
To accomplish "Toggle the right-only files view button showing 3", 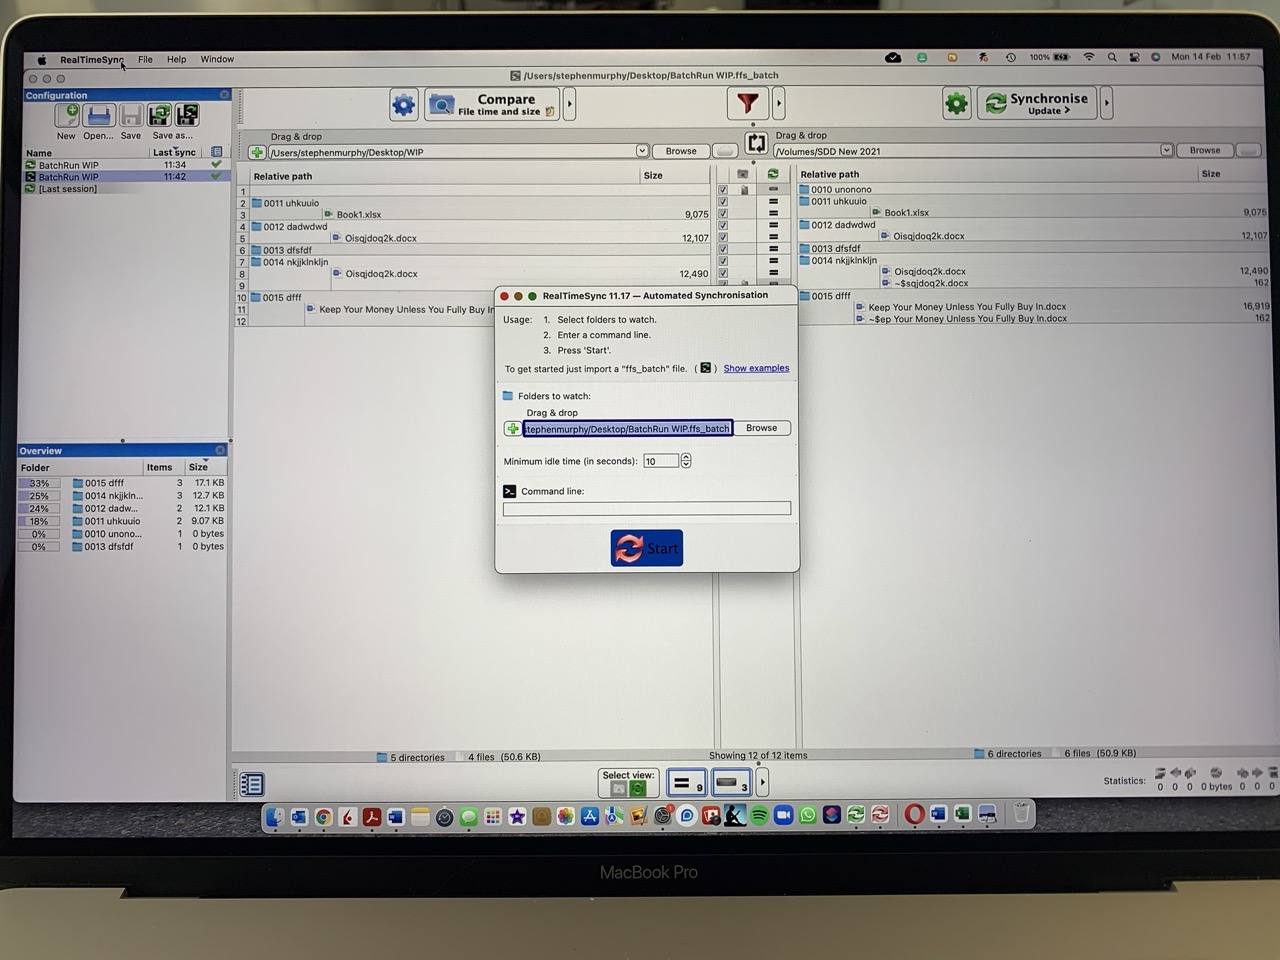I will click(x=731, y=783).
